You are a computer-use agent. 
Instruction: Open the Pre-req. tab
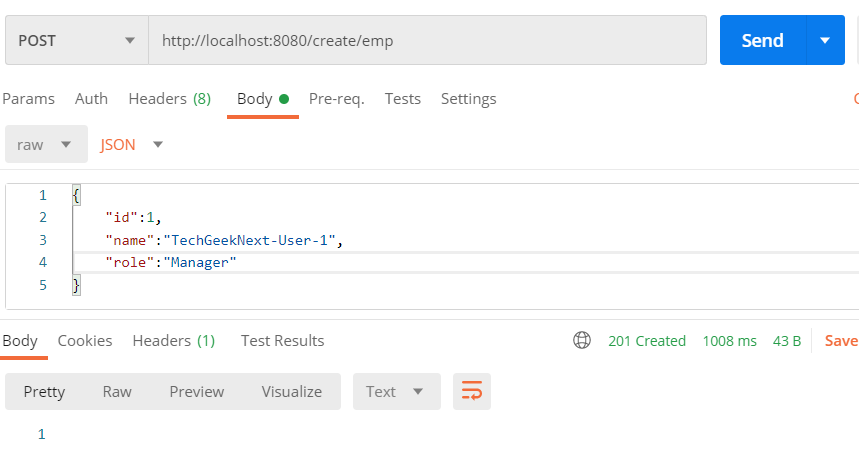[x=336, y=99]
